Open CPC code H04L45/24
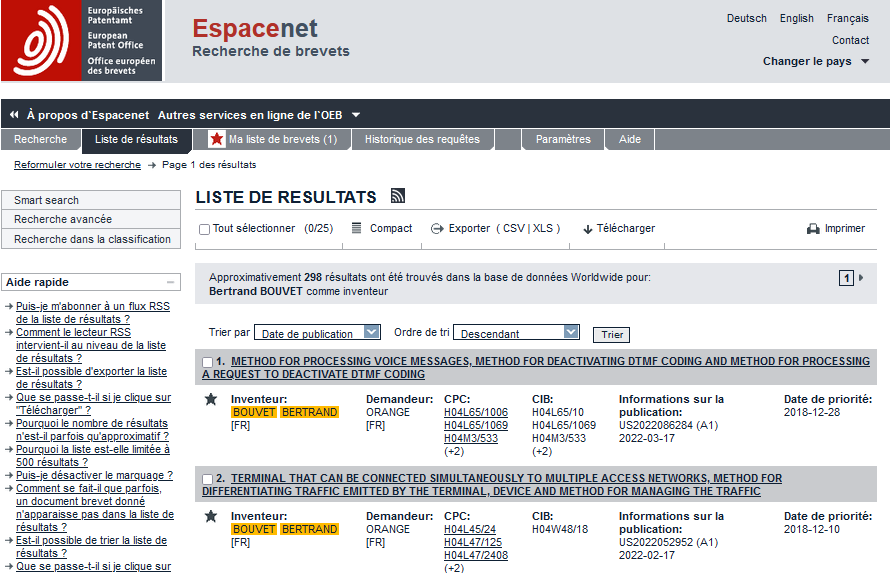Viewport: 890px width, 573px height. [469, 529]
